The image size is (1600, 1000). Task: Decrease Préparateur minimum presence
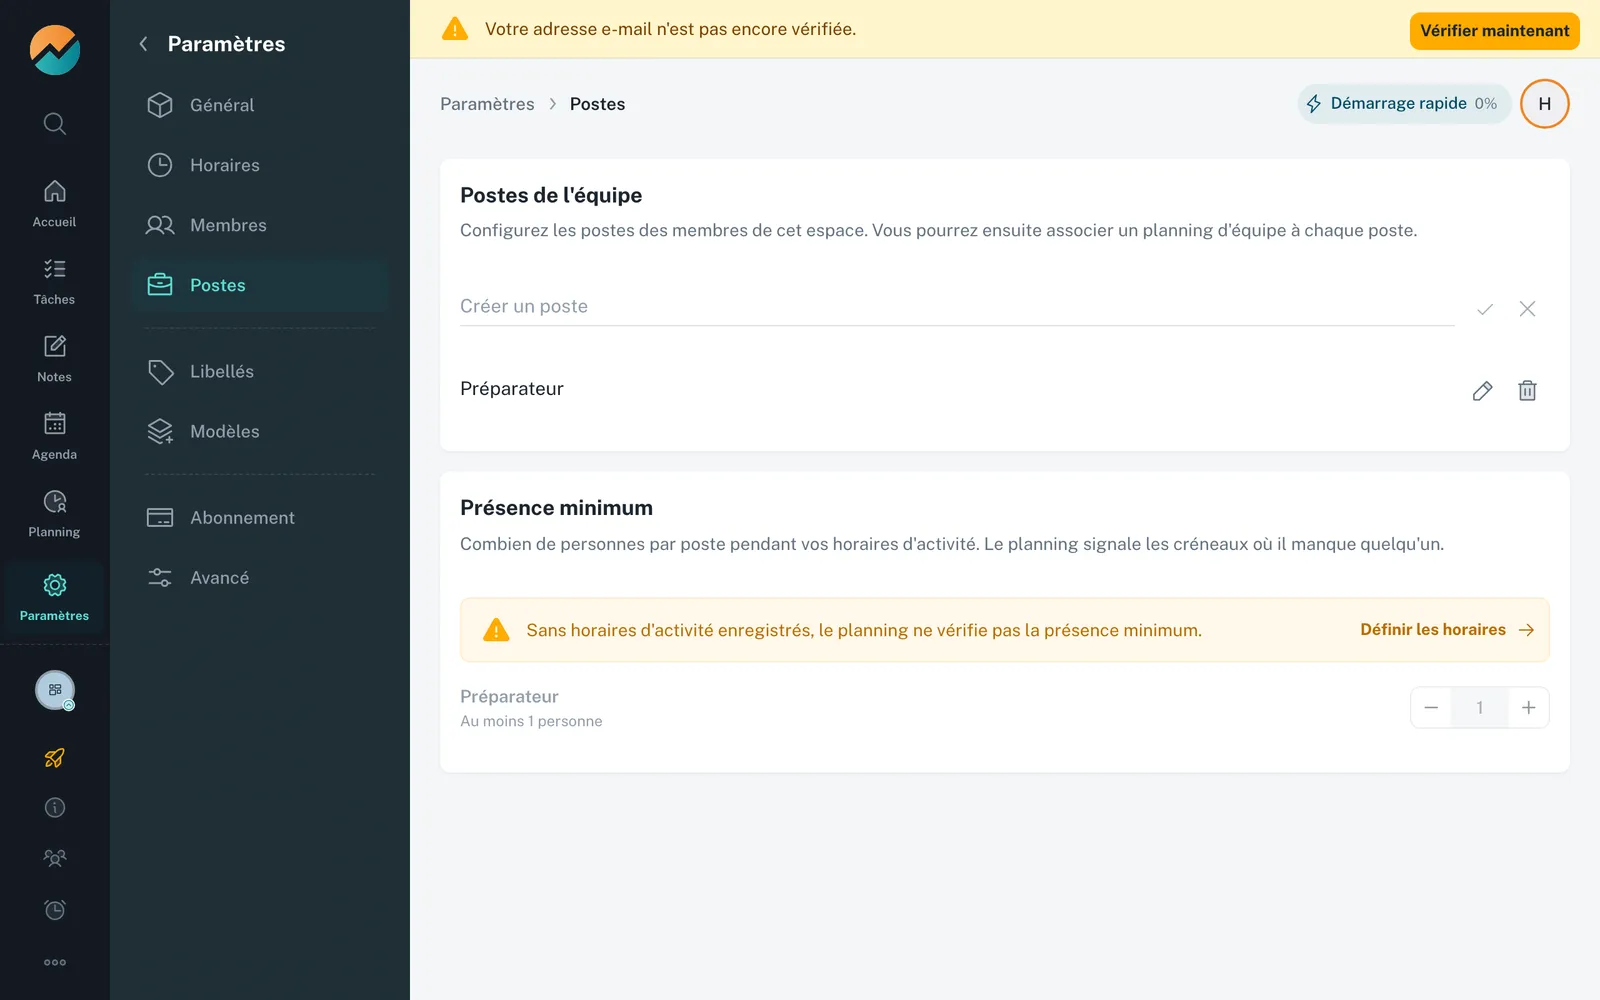point(1431,708)
